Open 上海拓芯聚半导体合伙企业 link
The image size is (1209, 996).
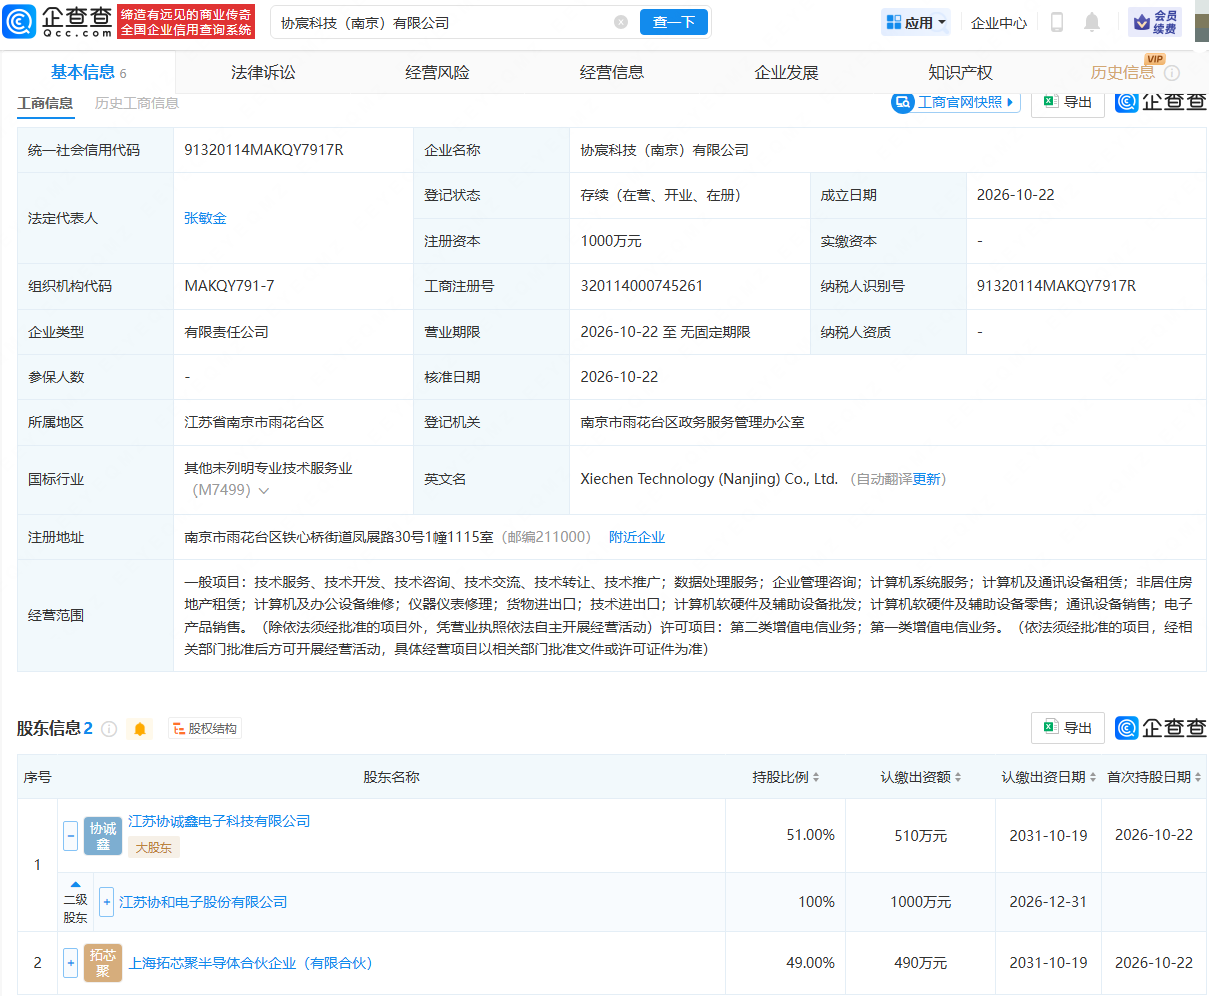250,963
